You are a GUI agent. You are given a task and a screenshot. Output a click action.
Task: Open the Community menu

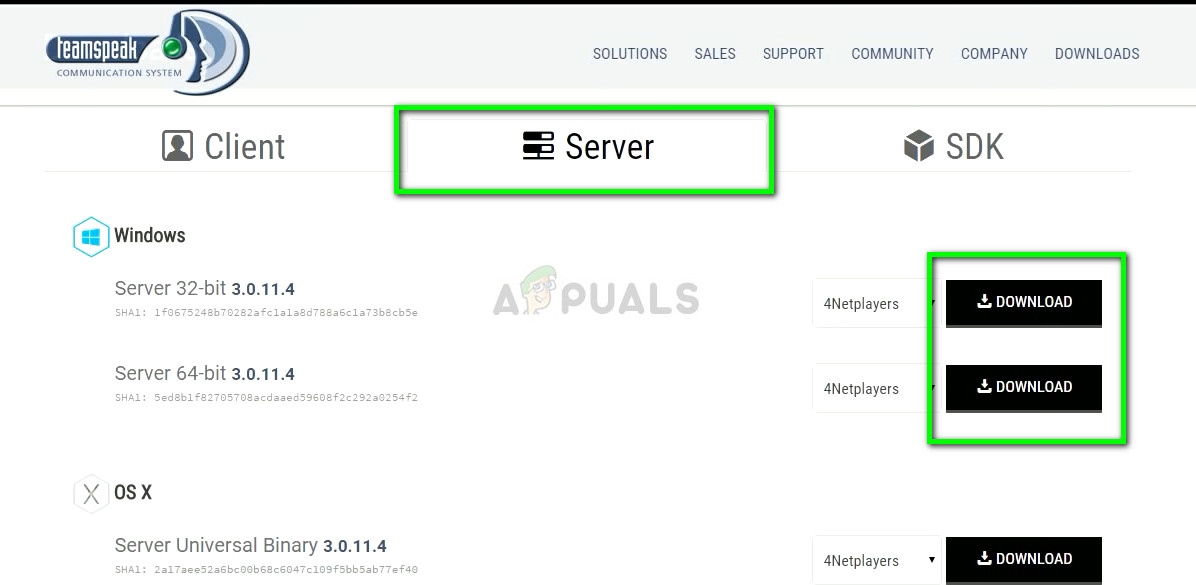click(x=892, y=54)
